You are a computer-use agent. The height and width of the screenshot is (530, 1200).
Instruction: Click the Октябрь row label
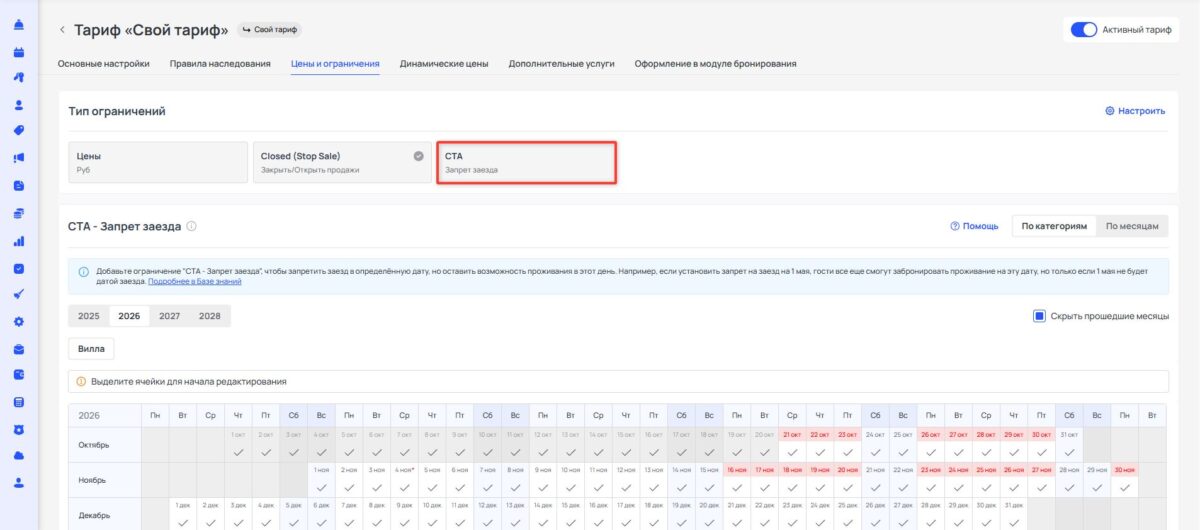(92, 446)
